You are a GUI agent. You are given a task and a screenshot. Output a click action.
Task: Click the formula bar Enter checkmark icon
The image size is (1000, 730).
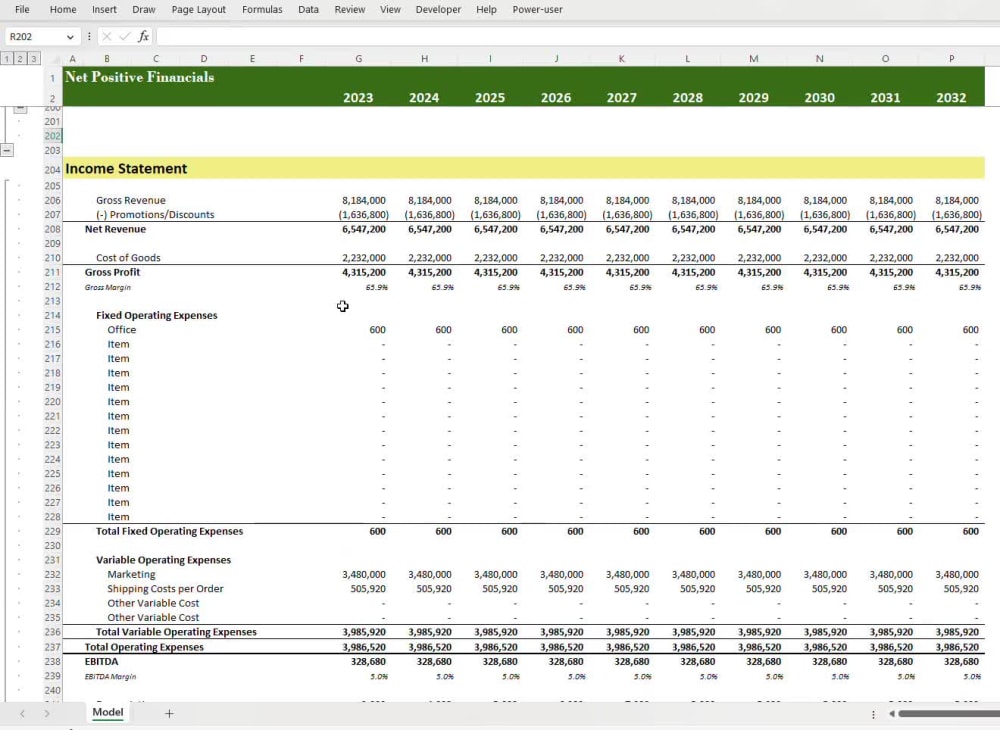pos(124,36)
